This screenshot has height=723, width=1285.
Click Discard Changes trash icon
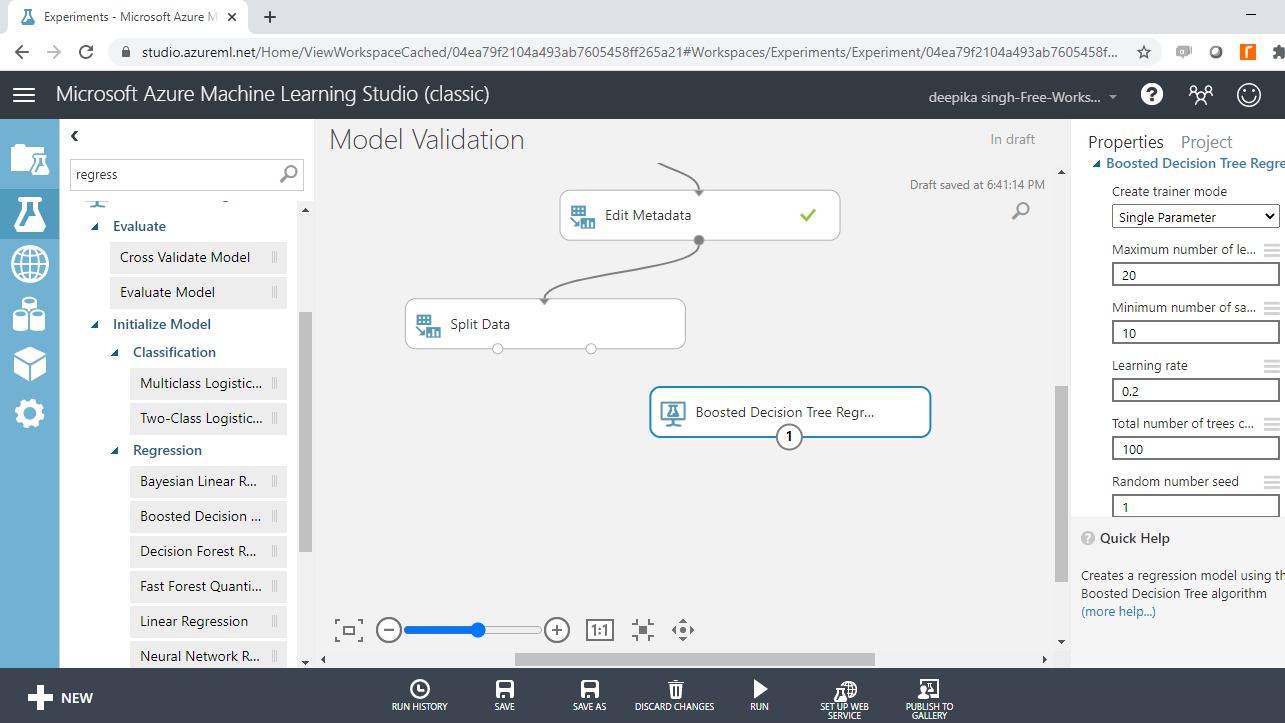[675, 696]
